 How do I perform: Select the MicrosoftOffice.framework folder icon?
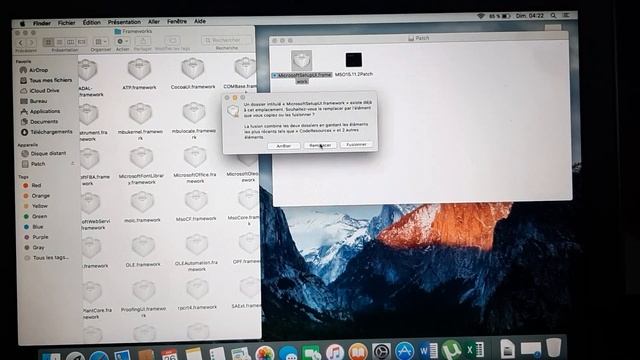[195, 157]
